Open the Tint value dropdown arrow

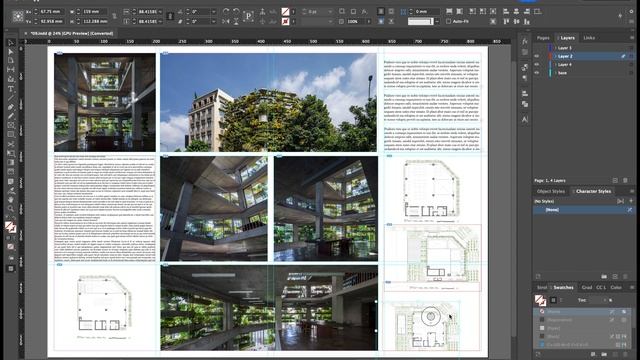604,300
